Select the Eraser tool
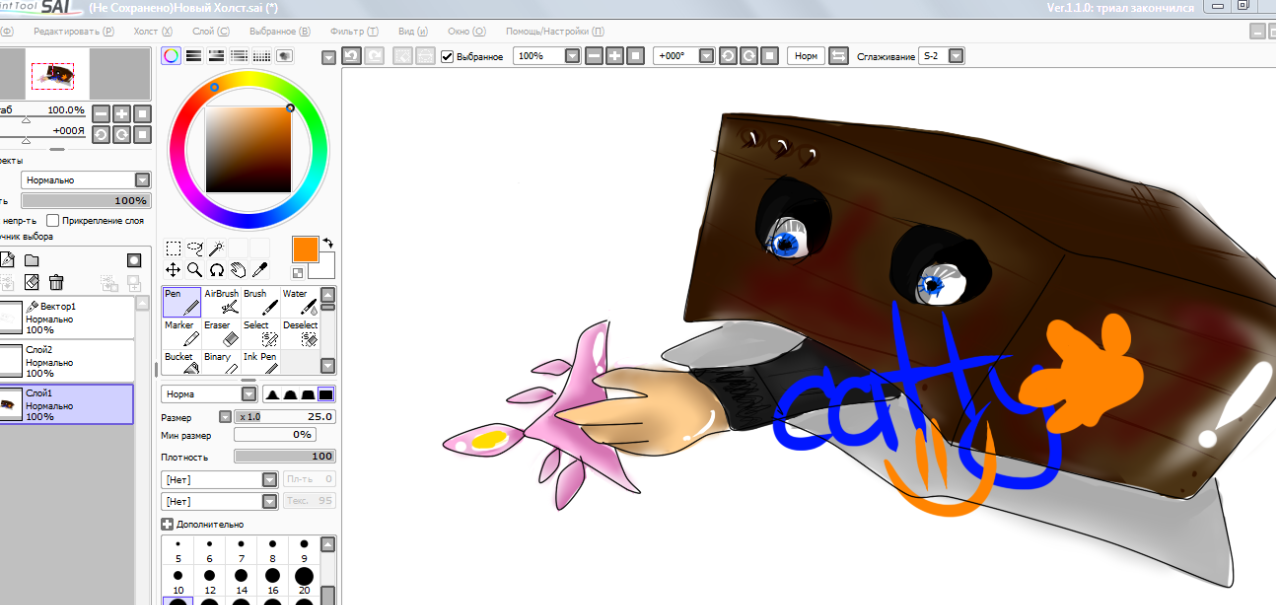The height and width of the screenshot is (605, 1276). tap(221, 333)
